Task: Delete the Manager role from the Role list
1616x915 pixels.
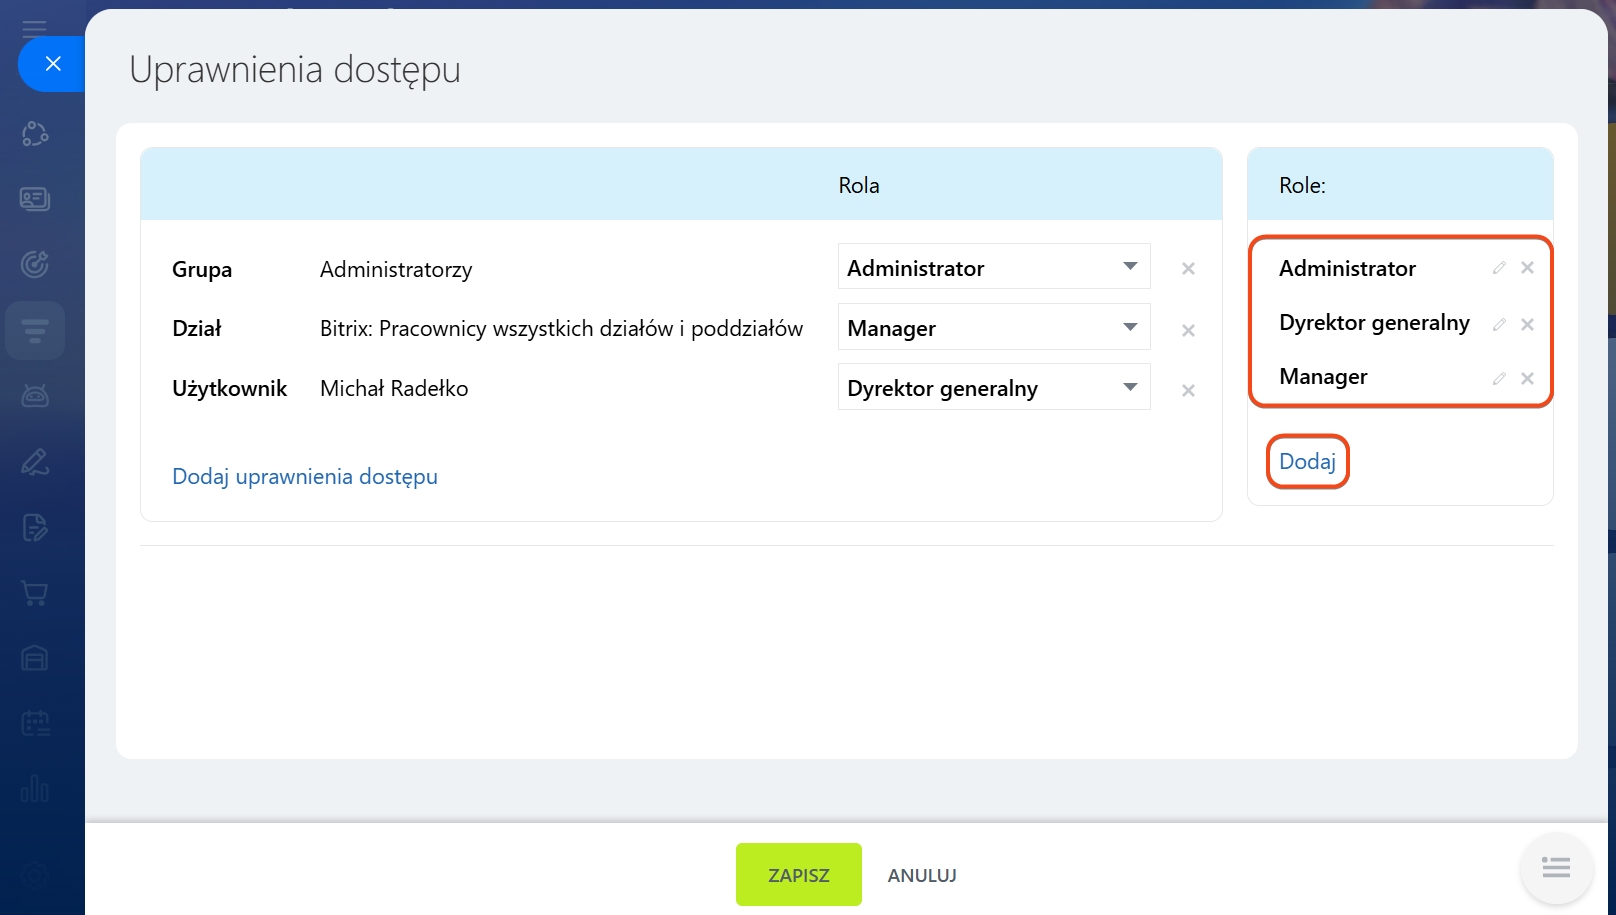Action: click(1527, 378)
